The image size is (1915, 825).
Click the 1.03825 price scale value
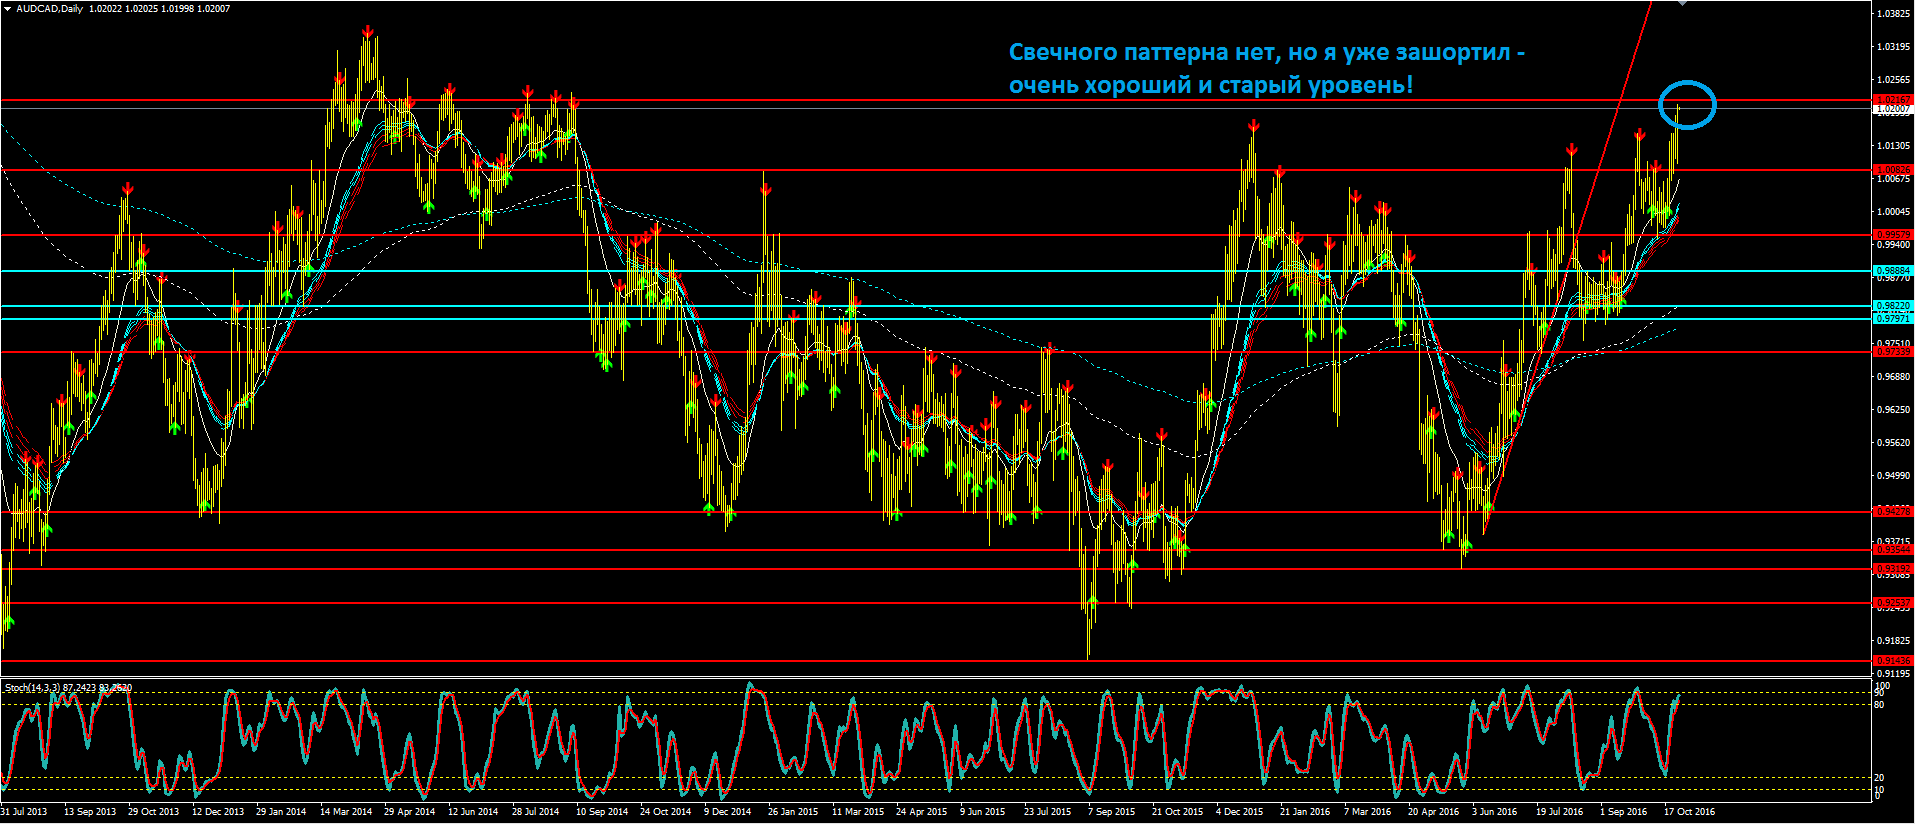click(1893, 14)
